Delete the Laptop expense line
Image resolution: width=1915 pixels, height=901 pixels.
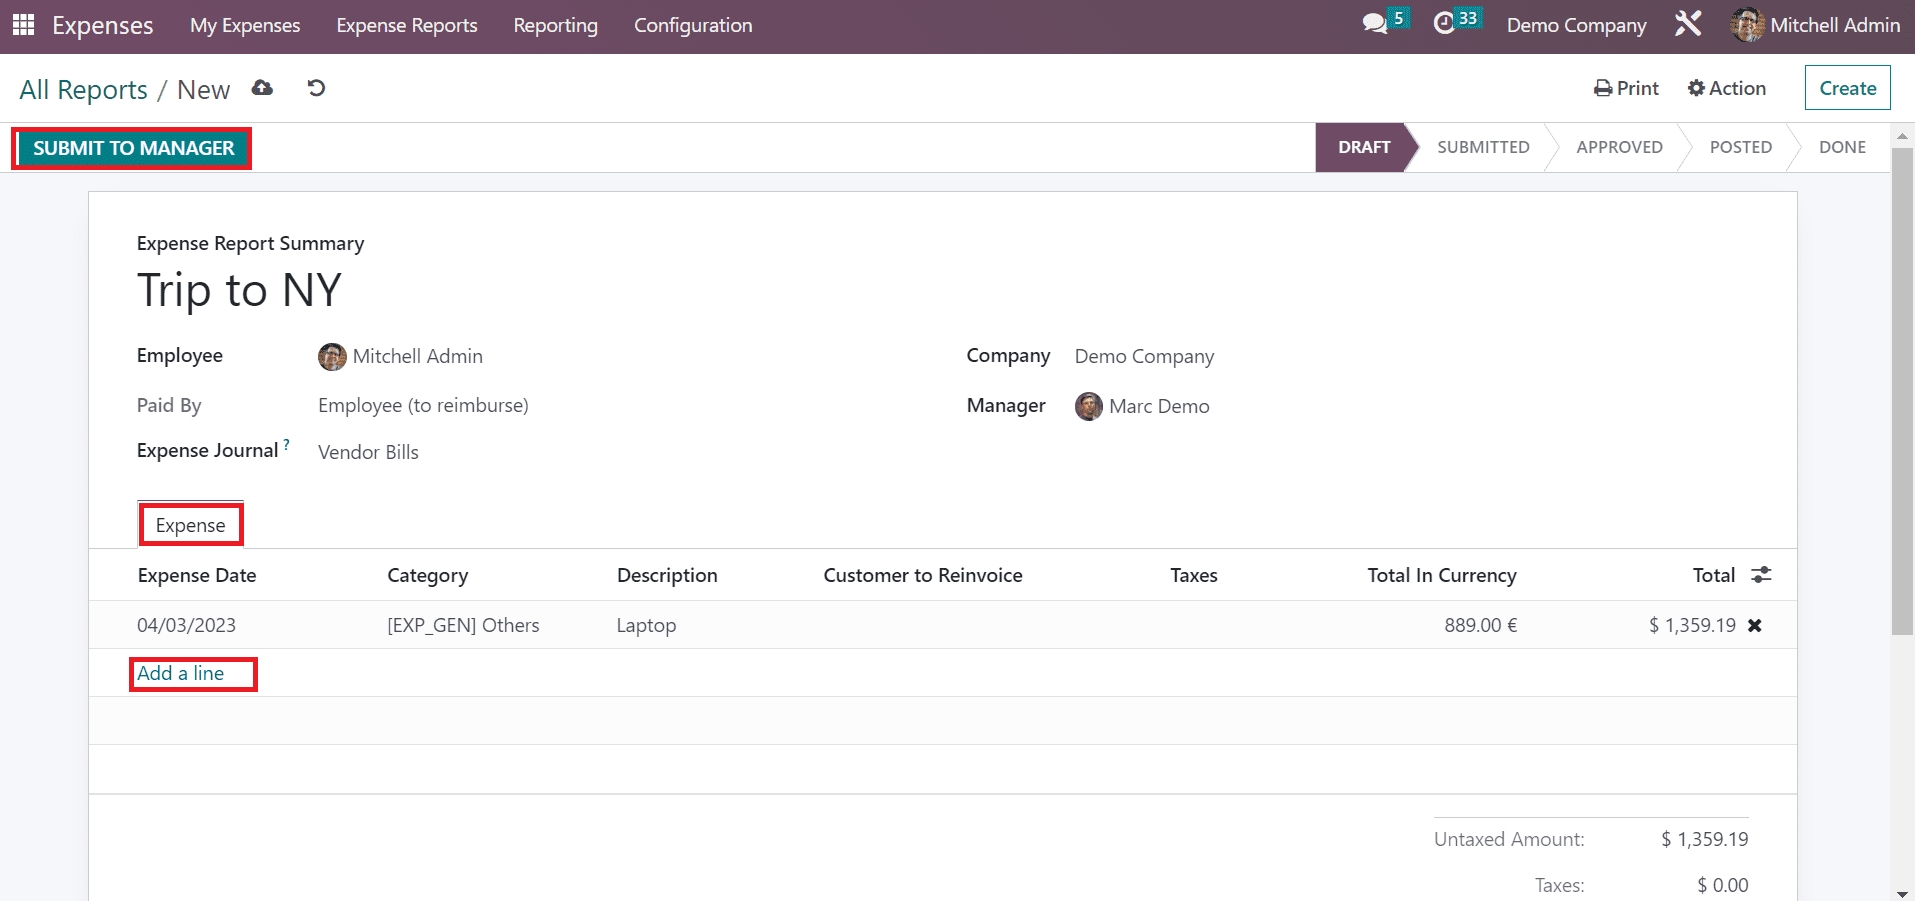pyautogui.click(x=1754, y=625)
